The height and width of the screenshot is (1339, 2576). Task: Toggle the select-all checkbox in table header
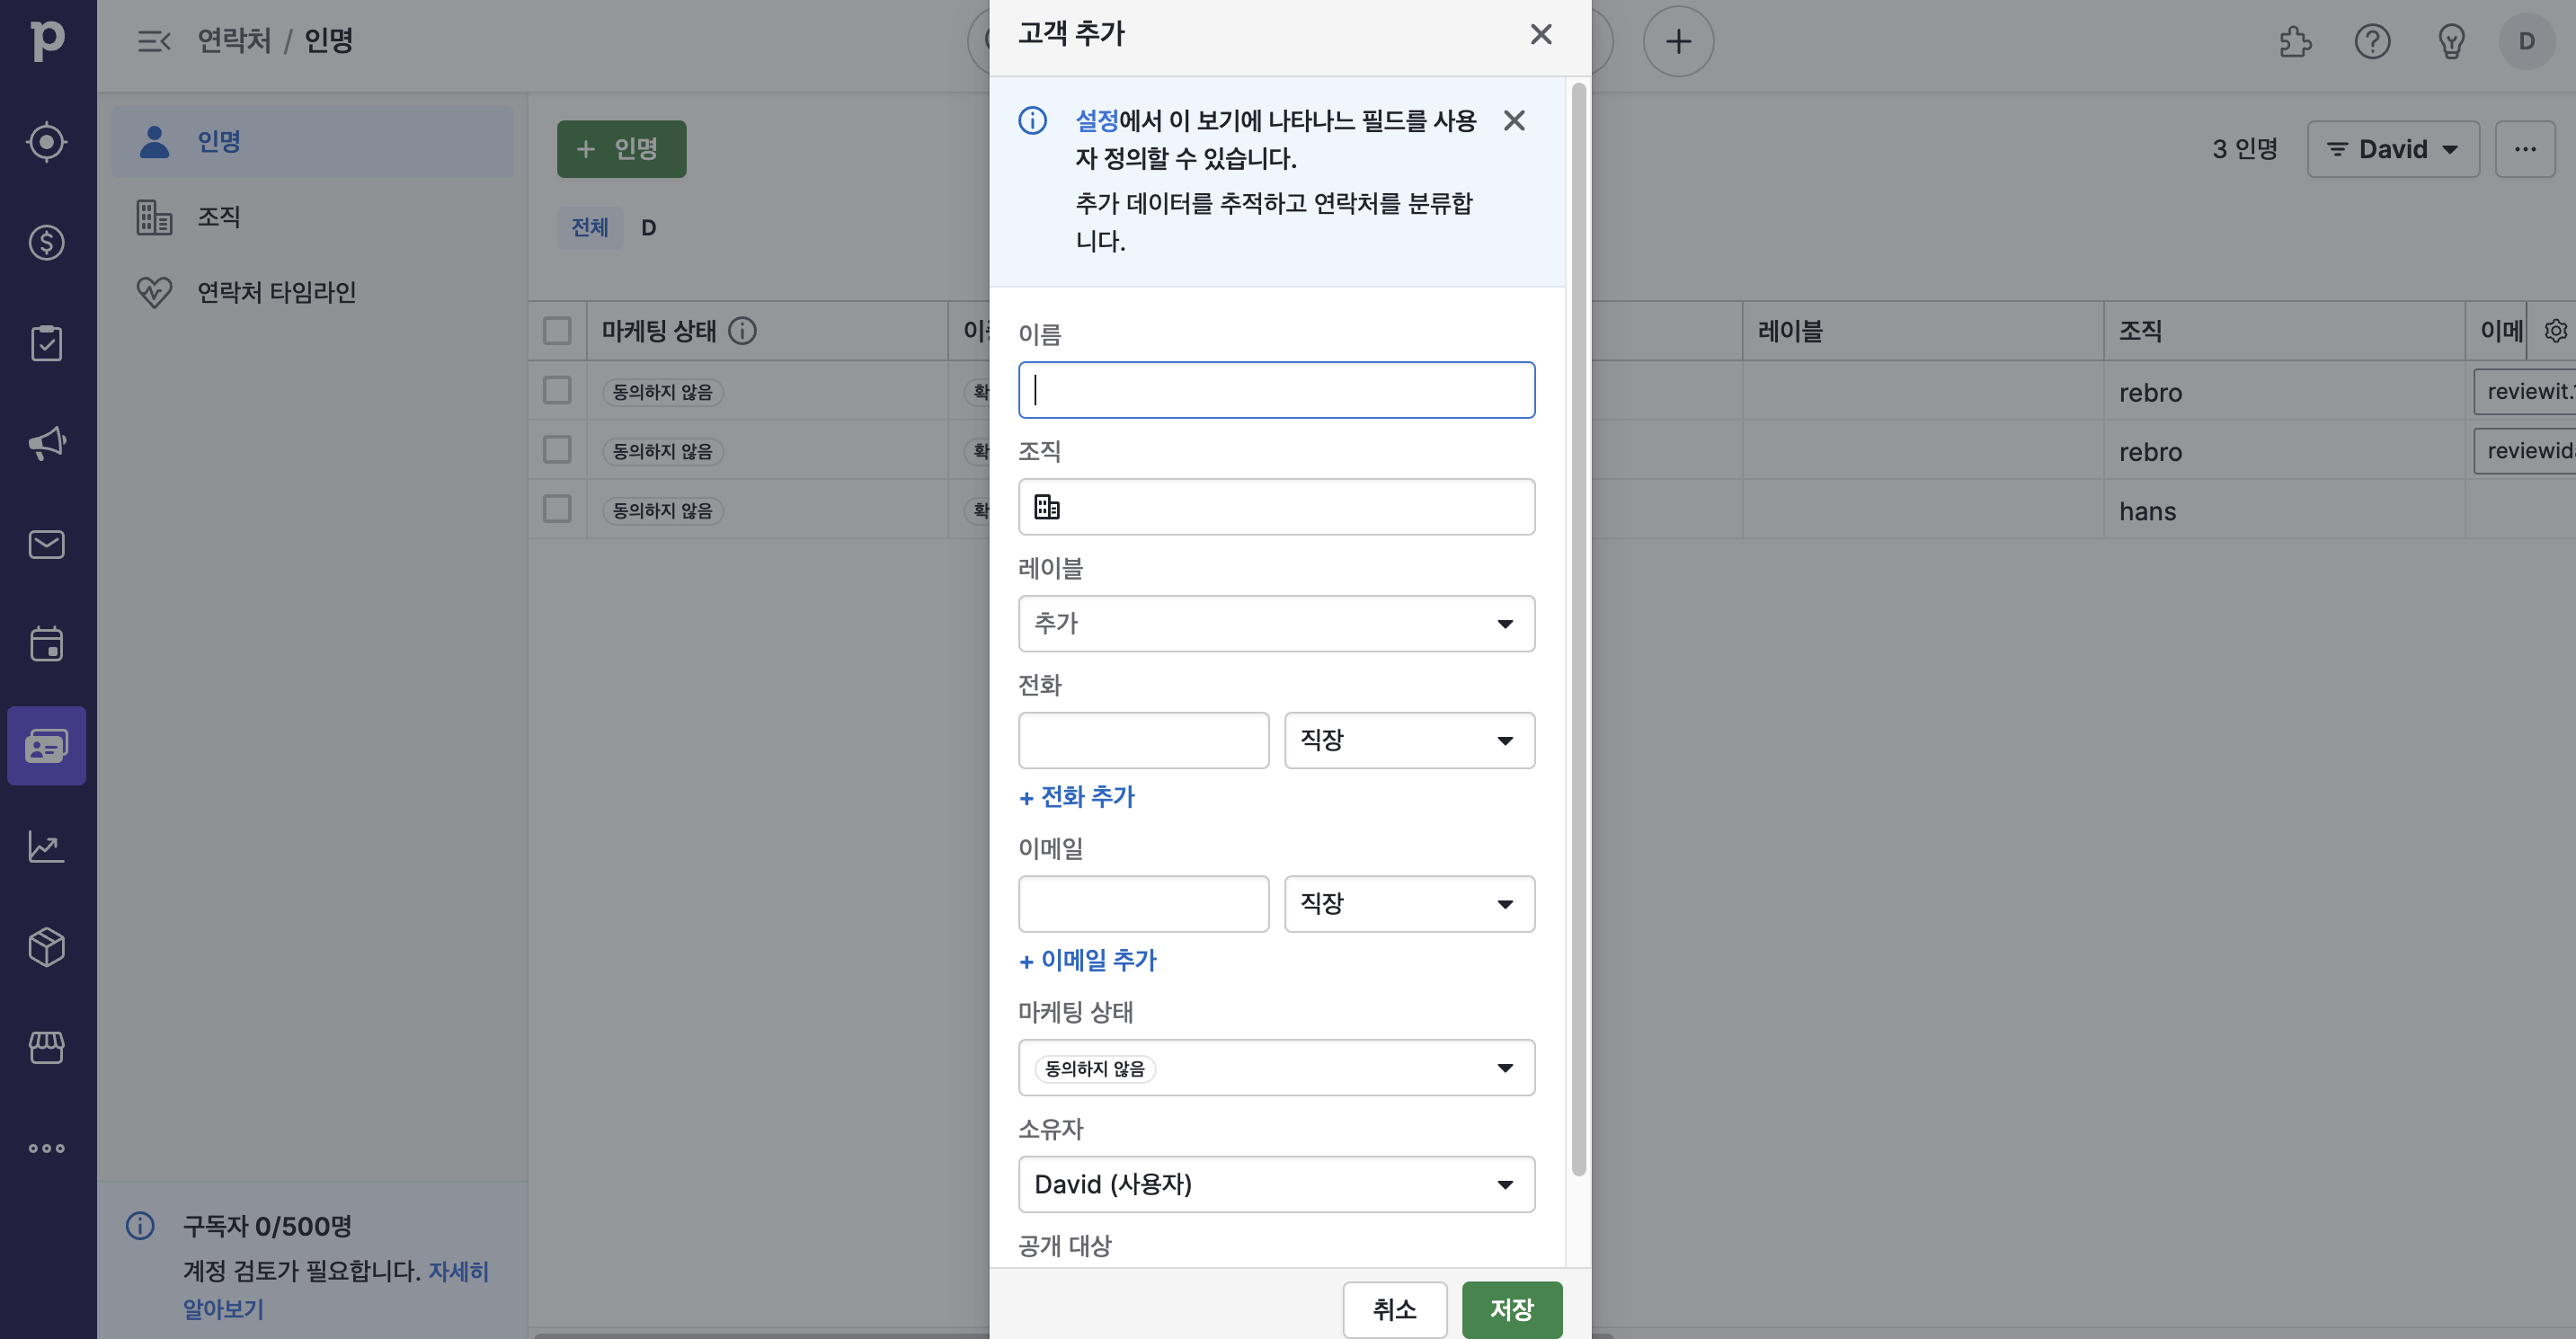pyautogui.click(x=557, y=331)
